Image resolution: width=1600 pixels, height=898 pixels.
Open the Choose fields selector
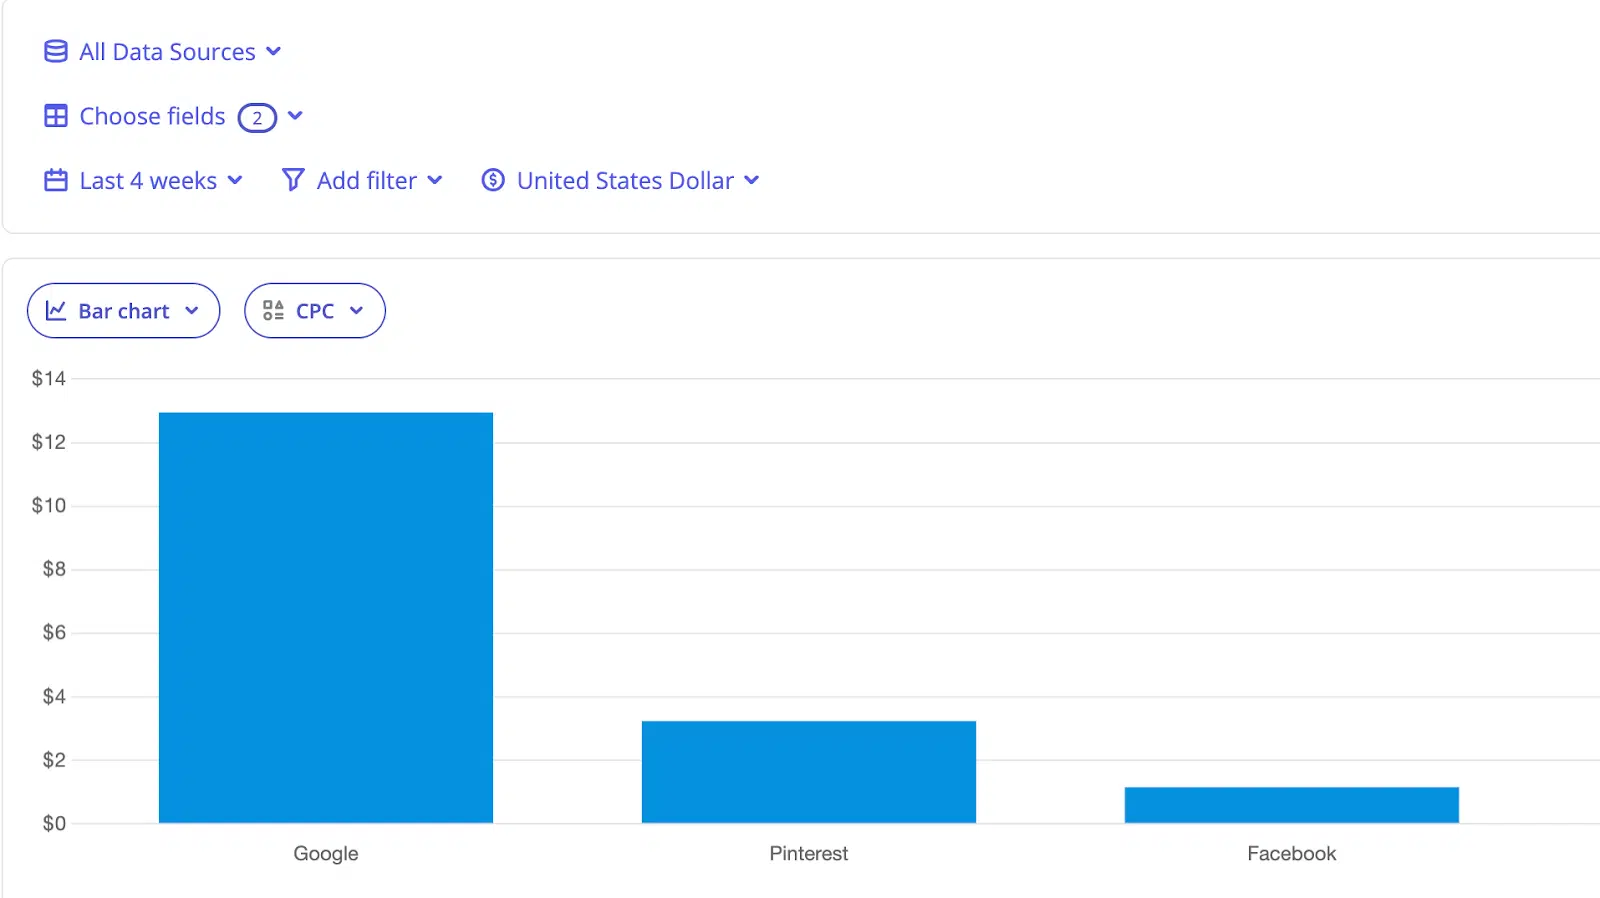coord(173,117)
